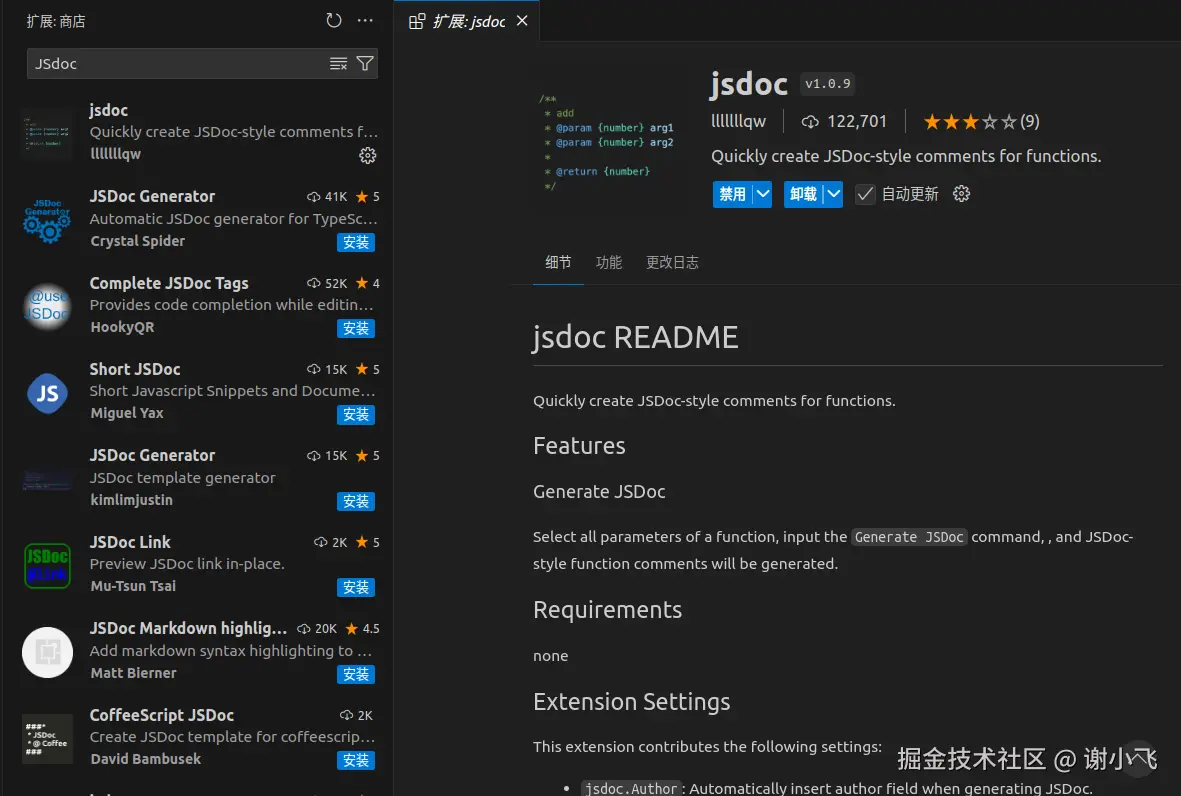
Task: Install JSDoc Generator by kimlimjustin
Action: 356,502
